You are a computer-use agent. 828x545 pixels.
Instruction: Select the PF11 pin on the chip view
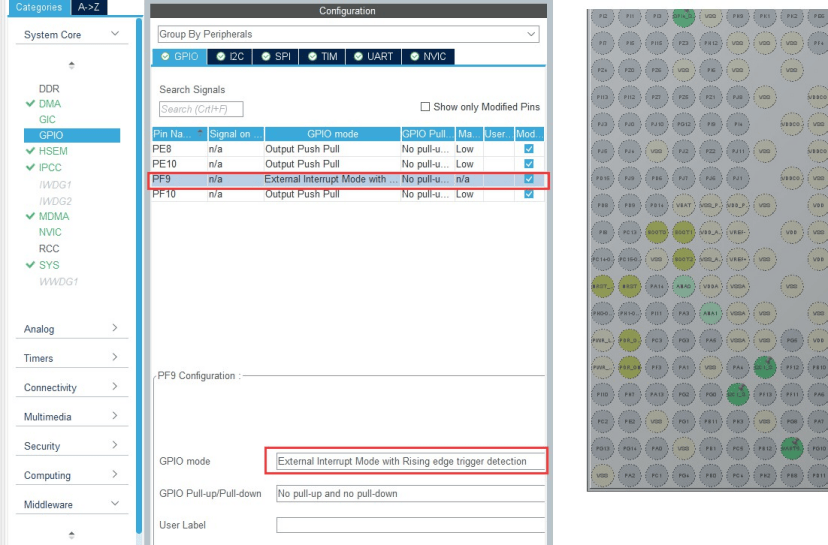coord(792,394)
